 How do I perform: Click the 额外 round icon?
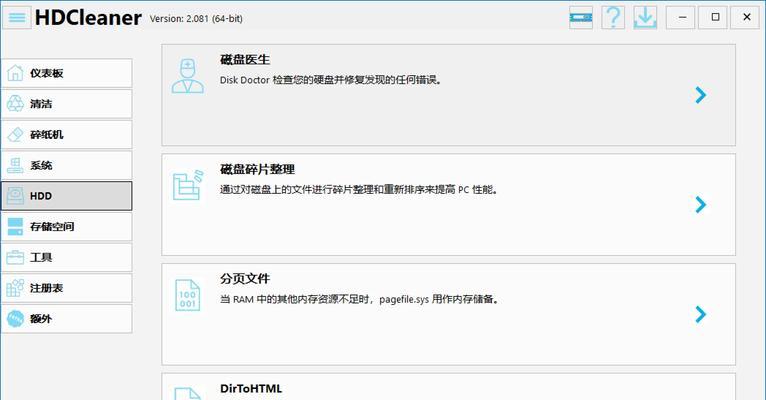(15, 319)
